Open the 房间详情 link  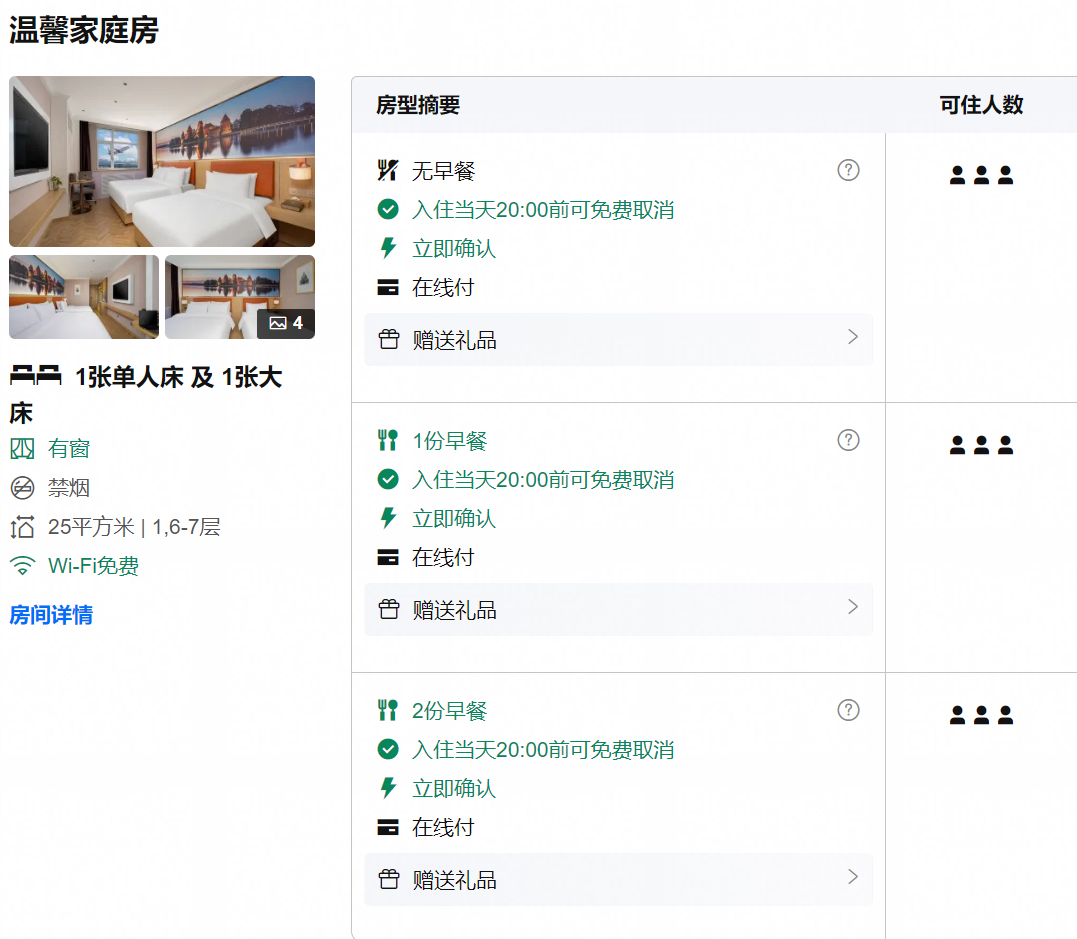pos(51,615)
